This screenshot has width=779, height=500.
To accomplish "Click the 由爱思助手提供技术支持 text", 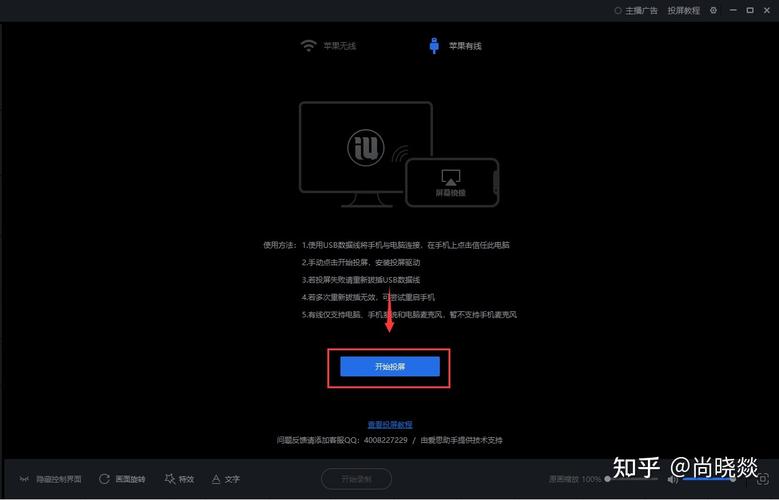I will point(461,440).
